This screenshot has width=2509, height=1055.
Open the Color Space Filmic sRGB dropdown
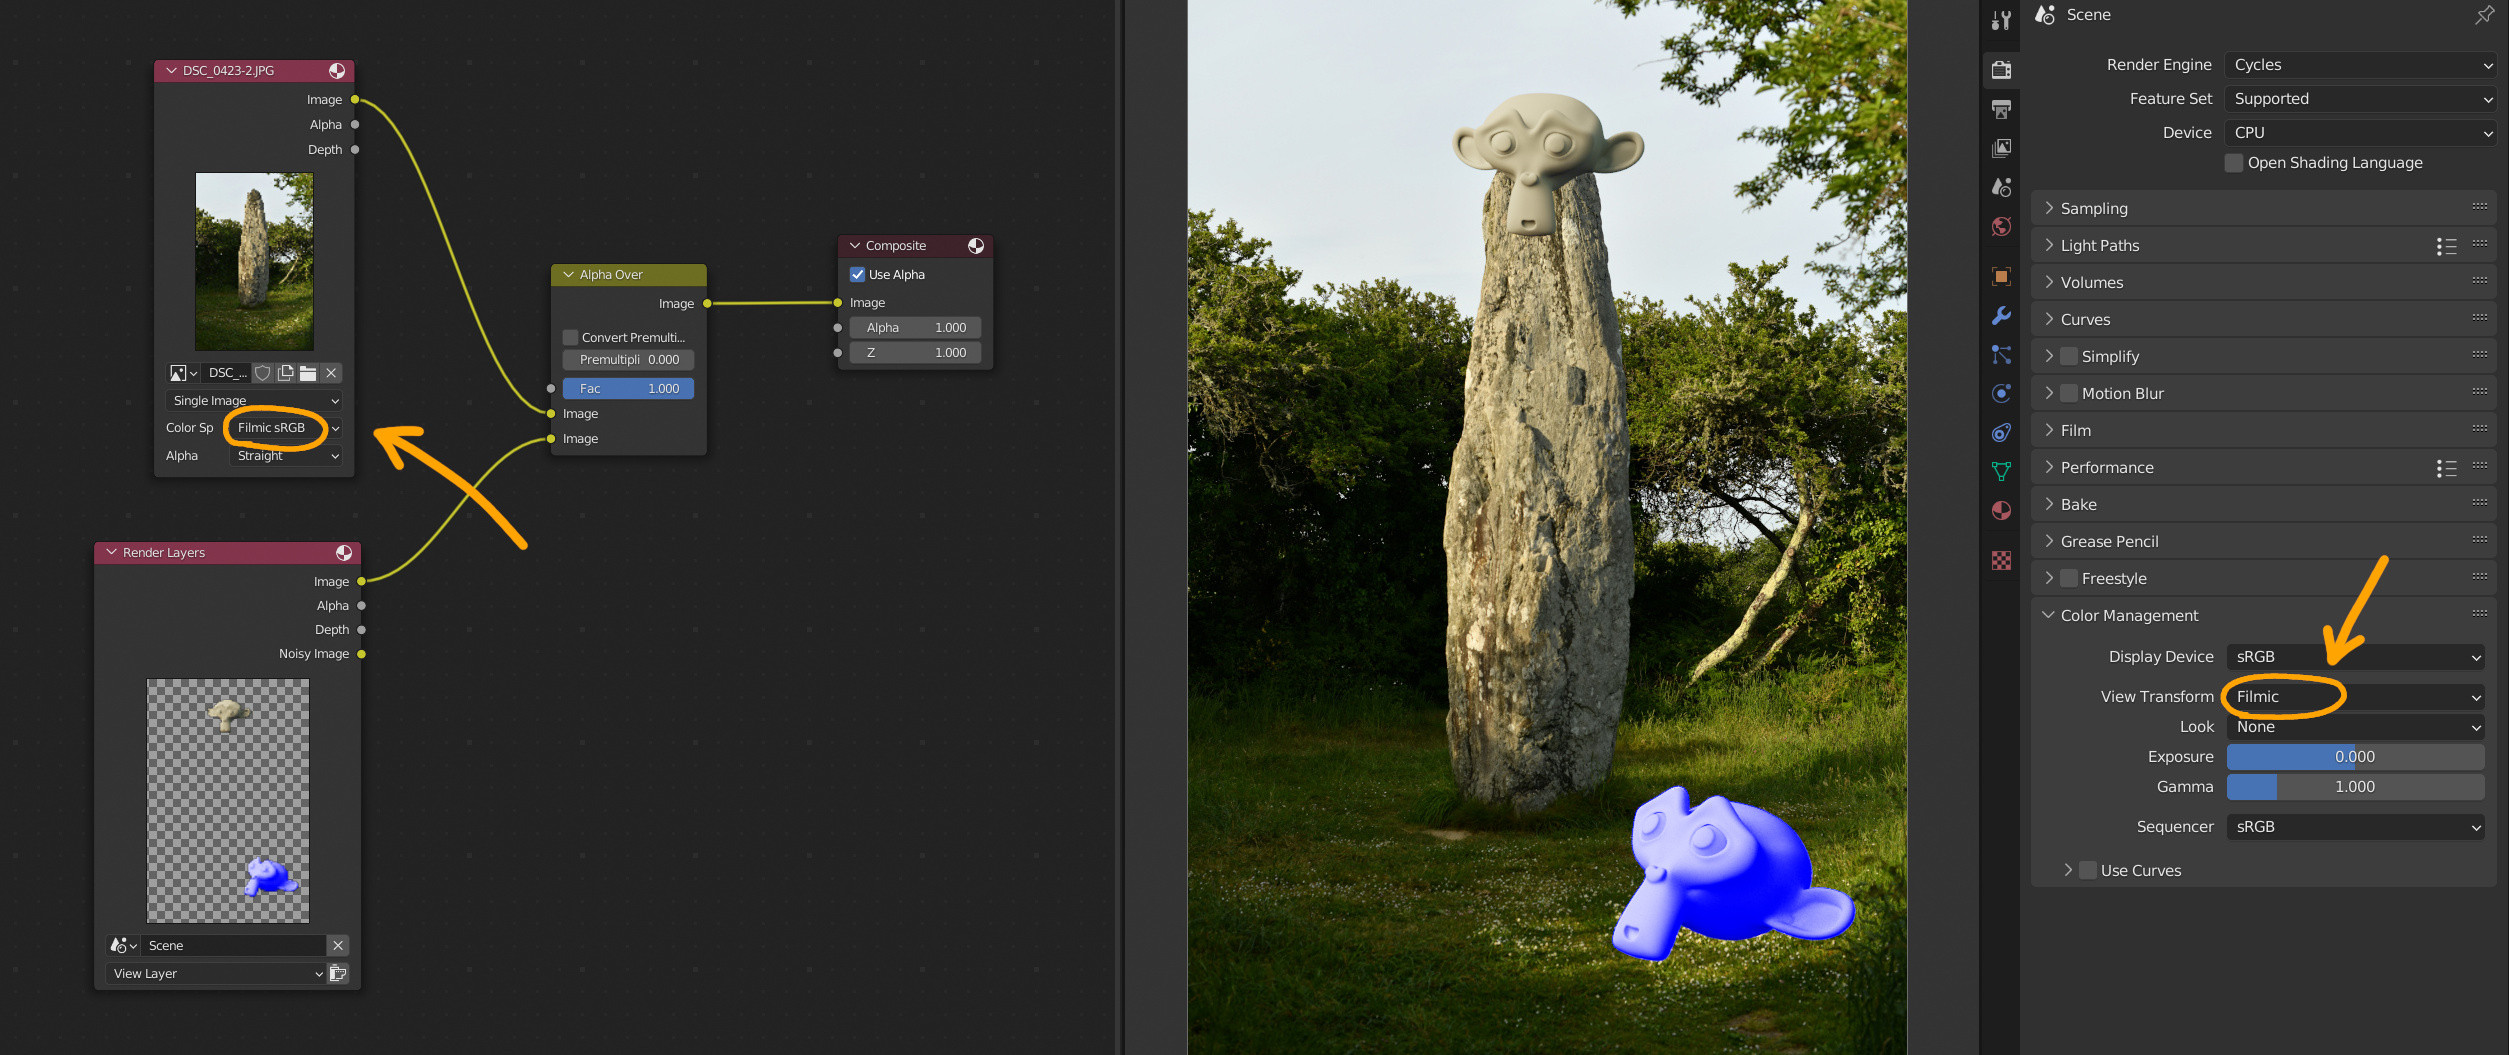click(285, 428)
